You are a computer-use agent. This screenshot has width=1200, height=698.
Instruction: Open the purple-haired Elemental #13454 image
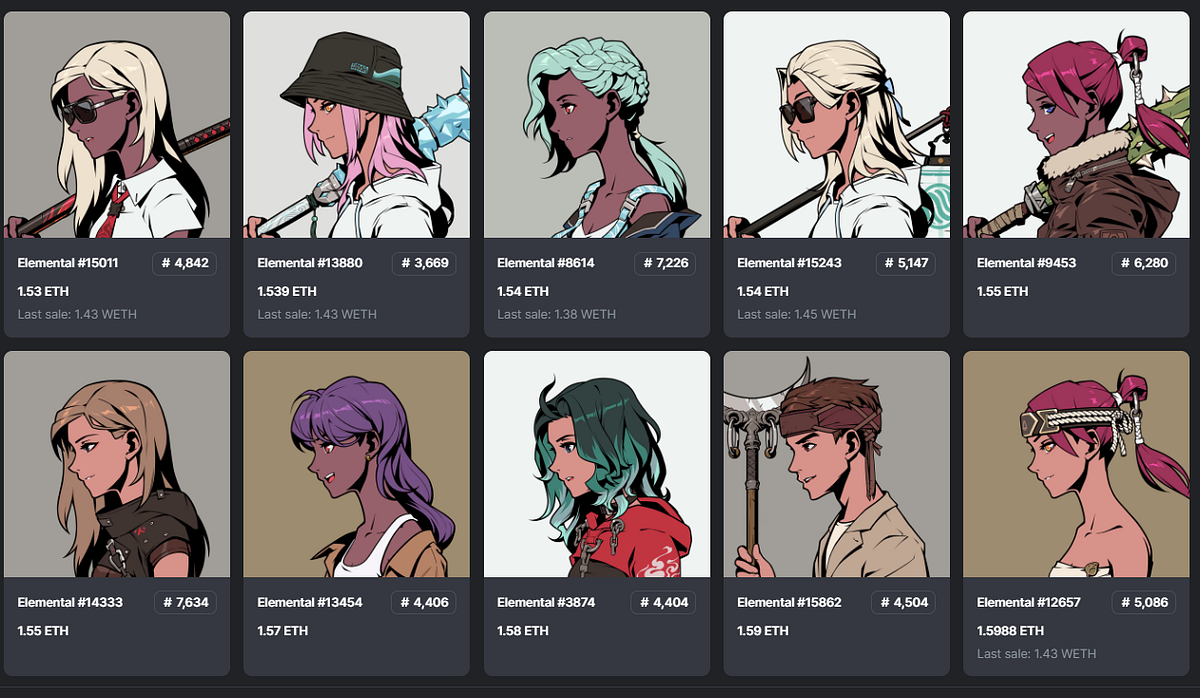pos(357,464)
